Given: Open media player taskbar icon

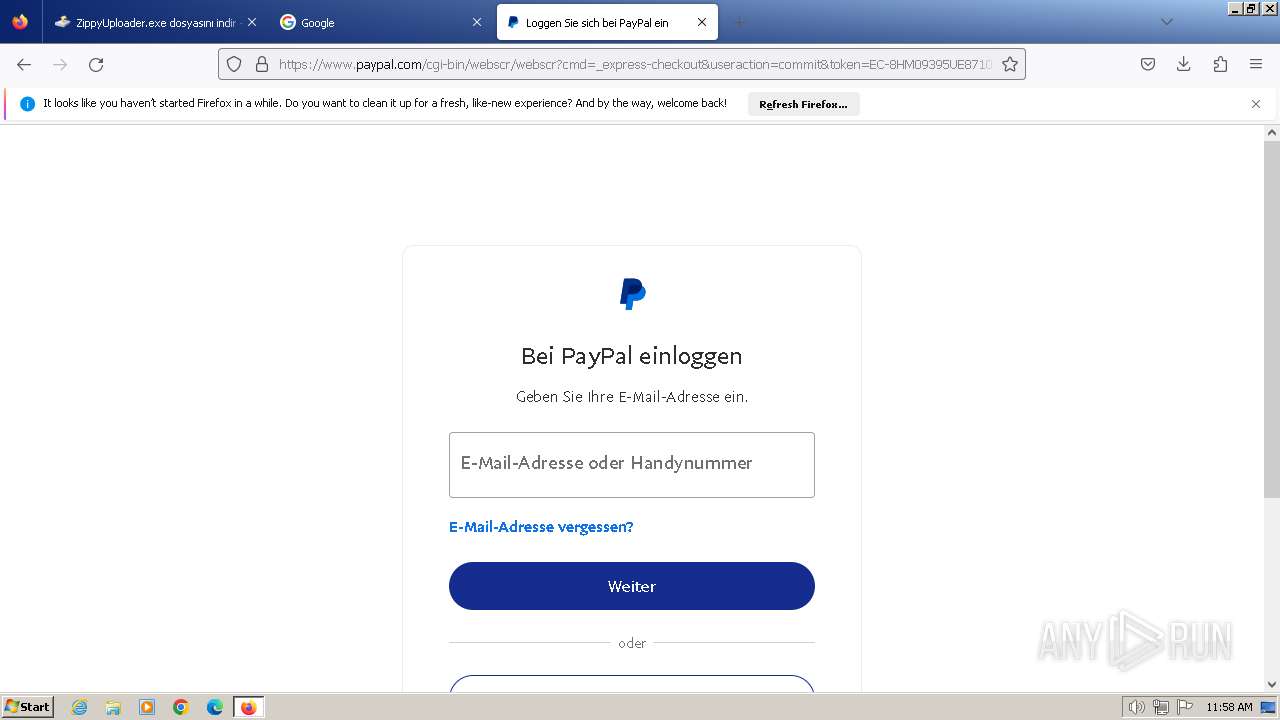Looking at the screenshot, I should 147,707.
